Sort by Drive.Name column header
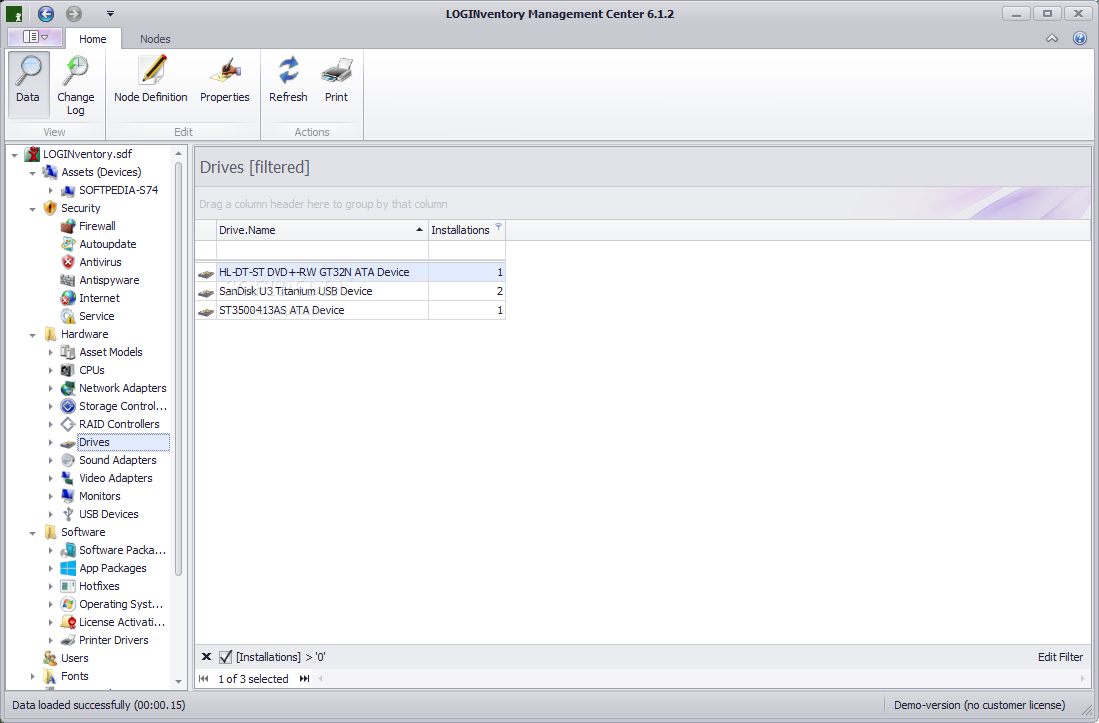 (322, 230)
